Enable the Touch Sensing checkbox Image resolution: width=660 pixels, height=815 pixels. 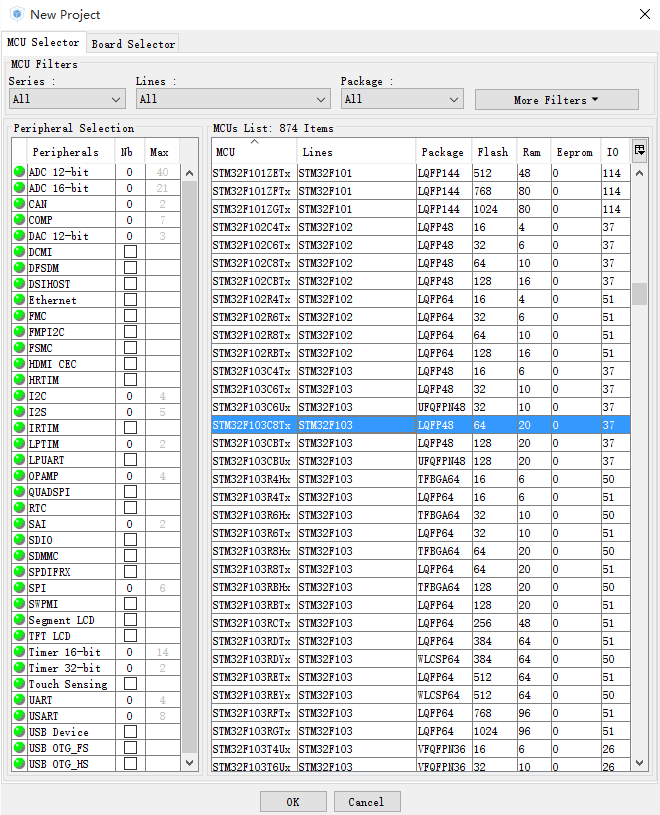(x=130, y=683)
